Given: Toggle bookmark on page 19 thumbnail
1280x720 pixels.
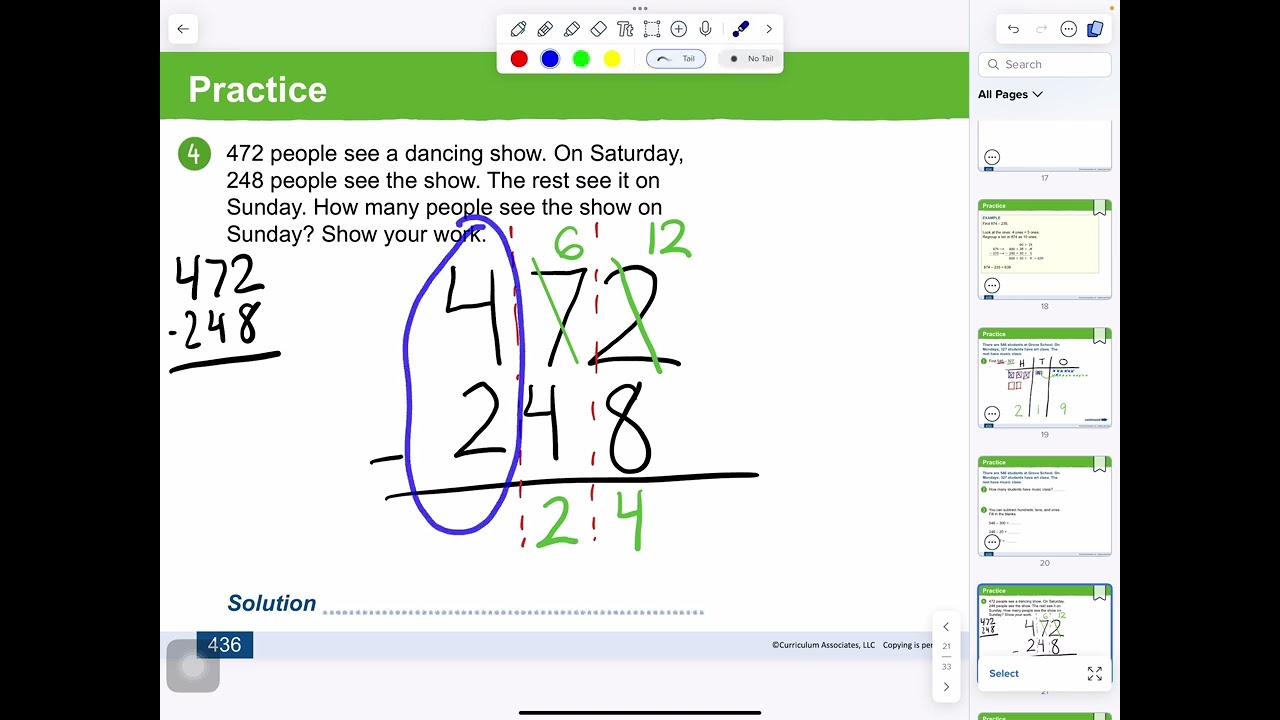Looking at the screenshot, I should pyautogui.click(x=1100, y=336).
